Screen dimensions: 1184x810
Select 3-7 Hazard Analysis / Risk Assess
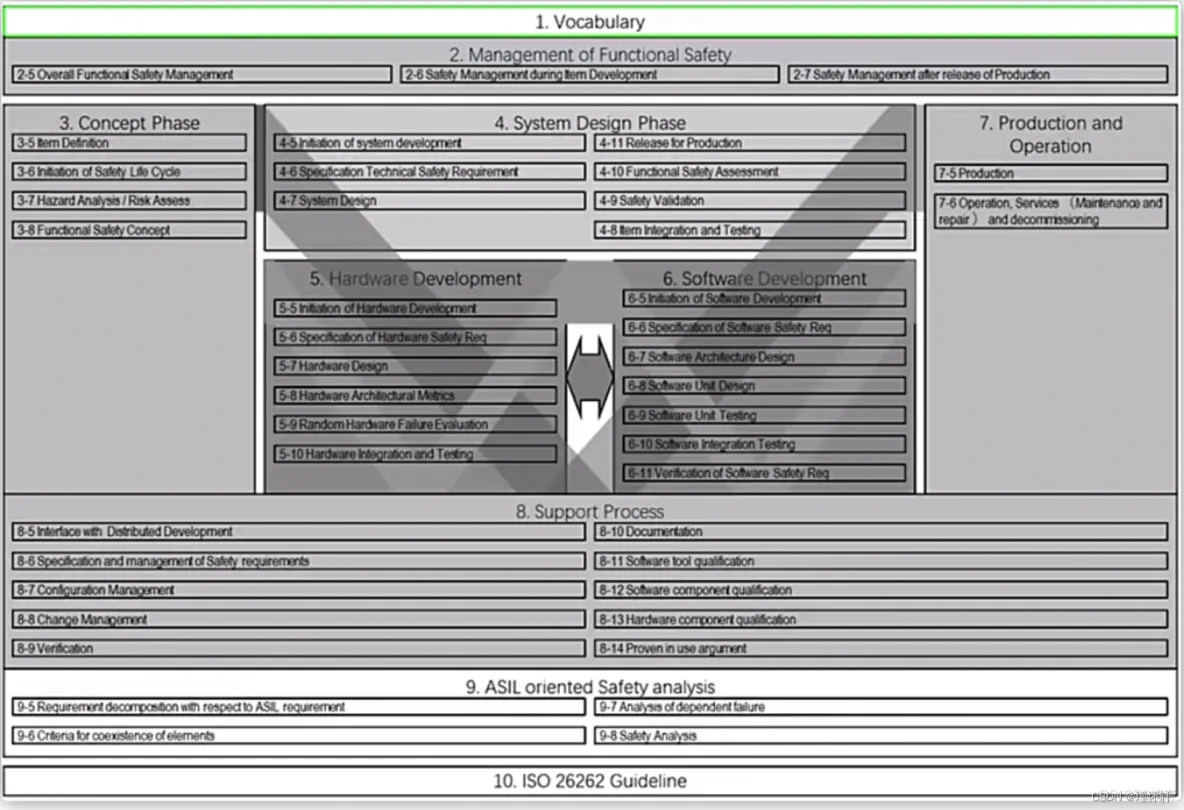click(x=129, y=201)
